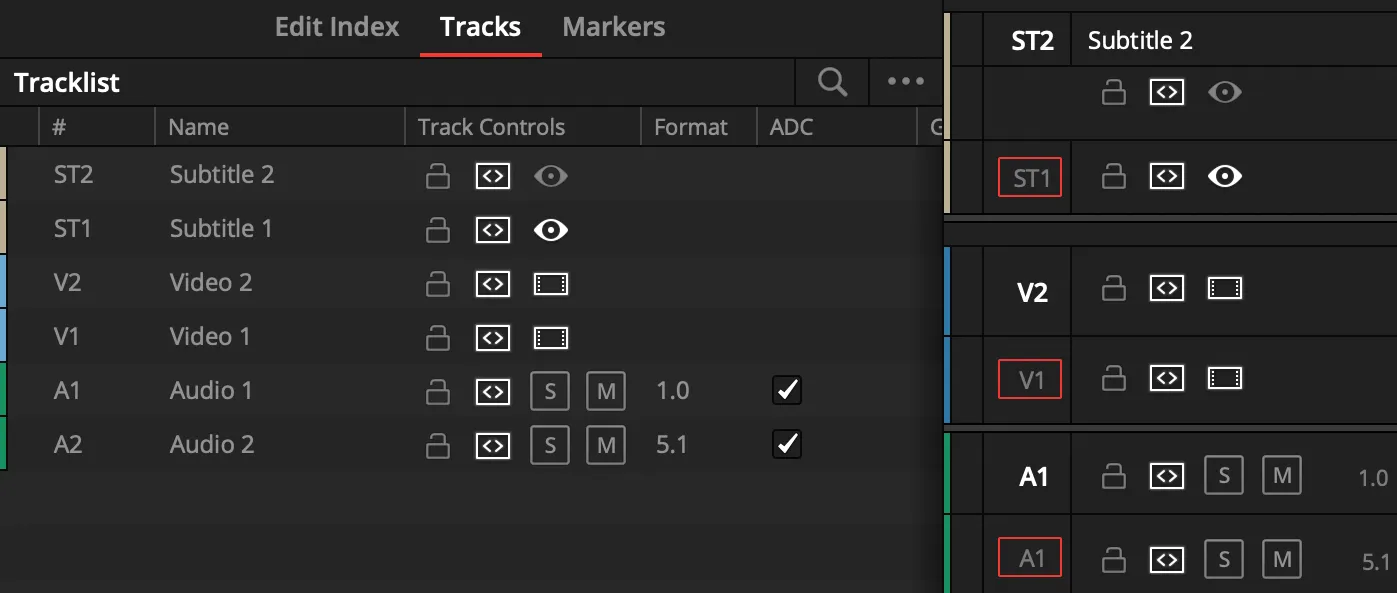Viewport: 1397px width, 593px height.
Task: Toggle auto track selector on timeline ST2 header
Action: click(1166, 93)
